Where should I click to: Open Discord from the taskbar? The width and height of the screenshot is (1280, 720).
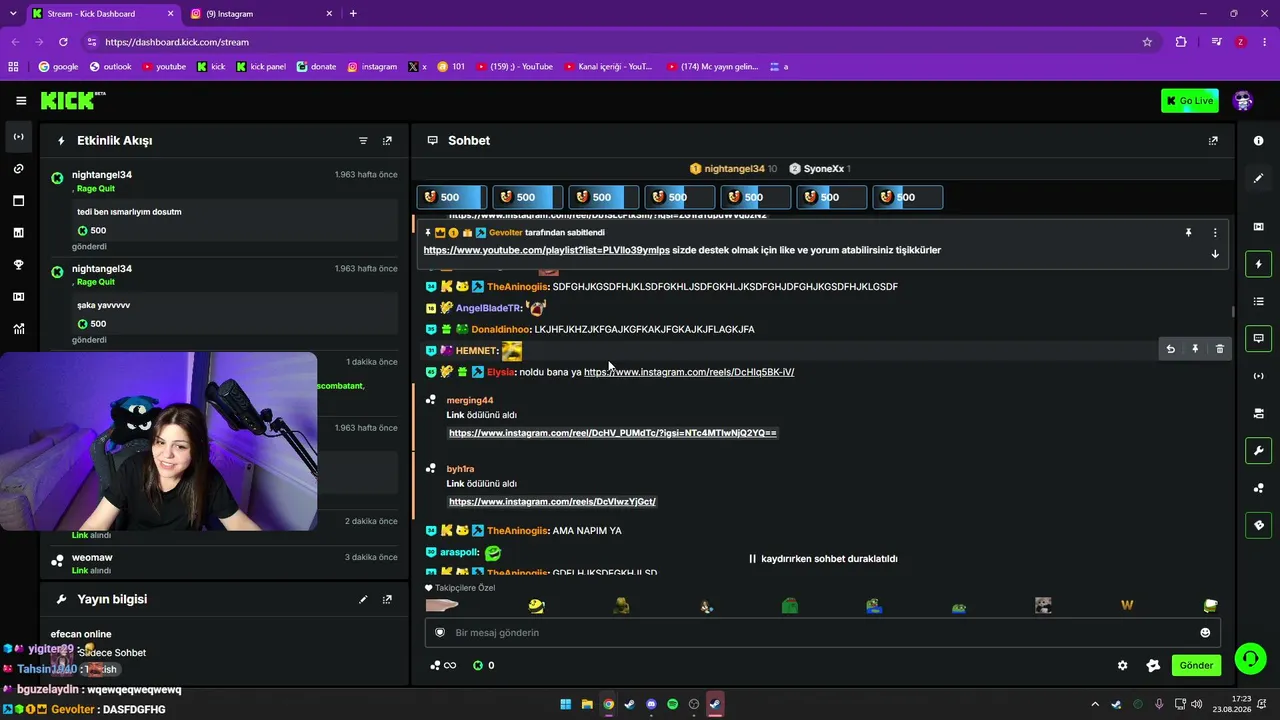point(651,704)
